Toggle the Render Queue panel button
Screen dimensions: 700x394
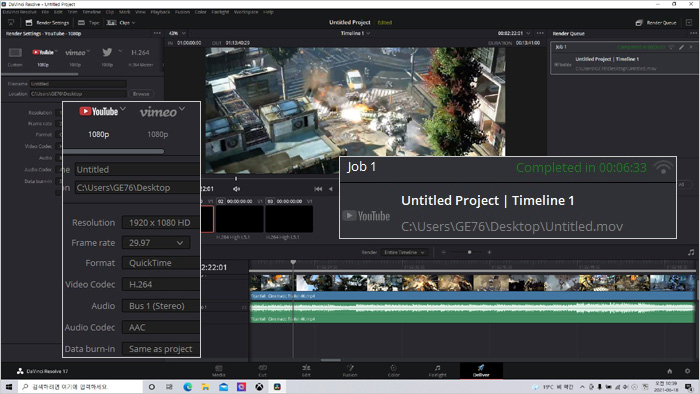pos(656,22)
